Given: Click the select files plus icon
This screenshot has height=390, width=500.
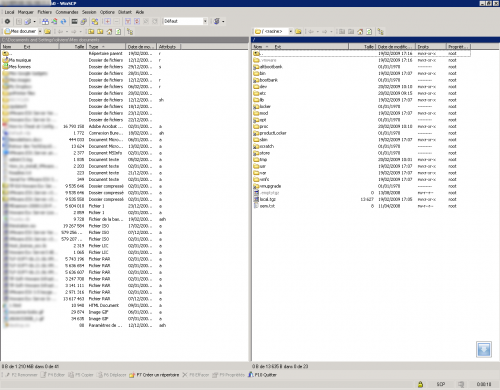Looking at the screenshot, I should [107, 21].
